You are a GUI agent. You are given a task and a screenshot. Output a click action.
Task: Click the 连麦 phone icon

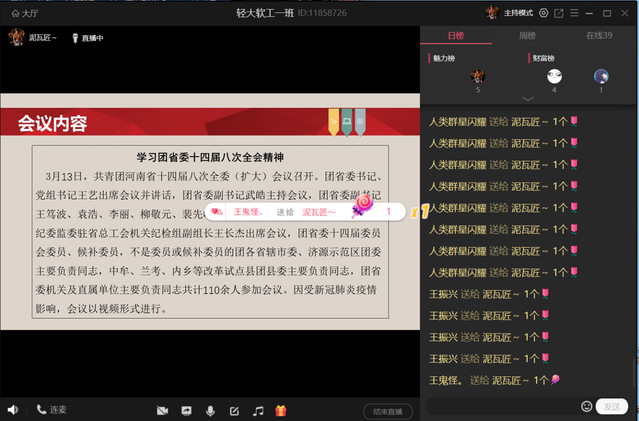51,410
